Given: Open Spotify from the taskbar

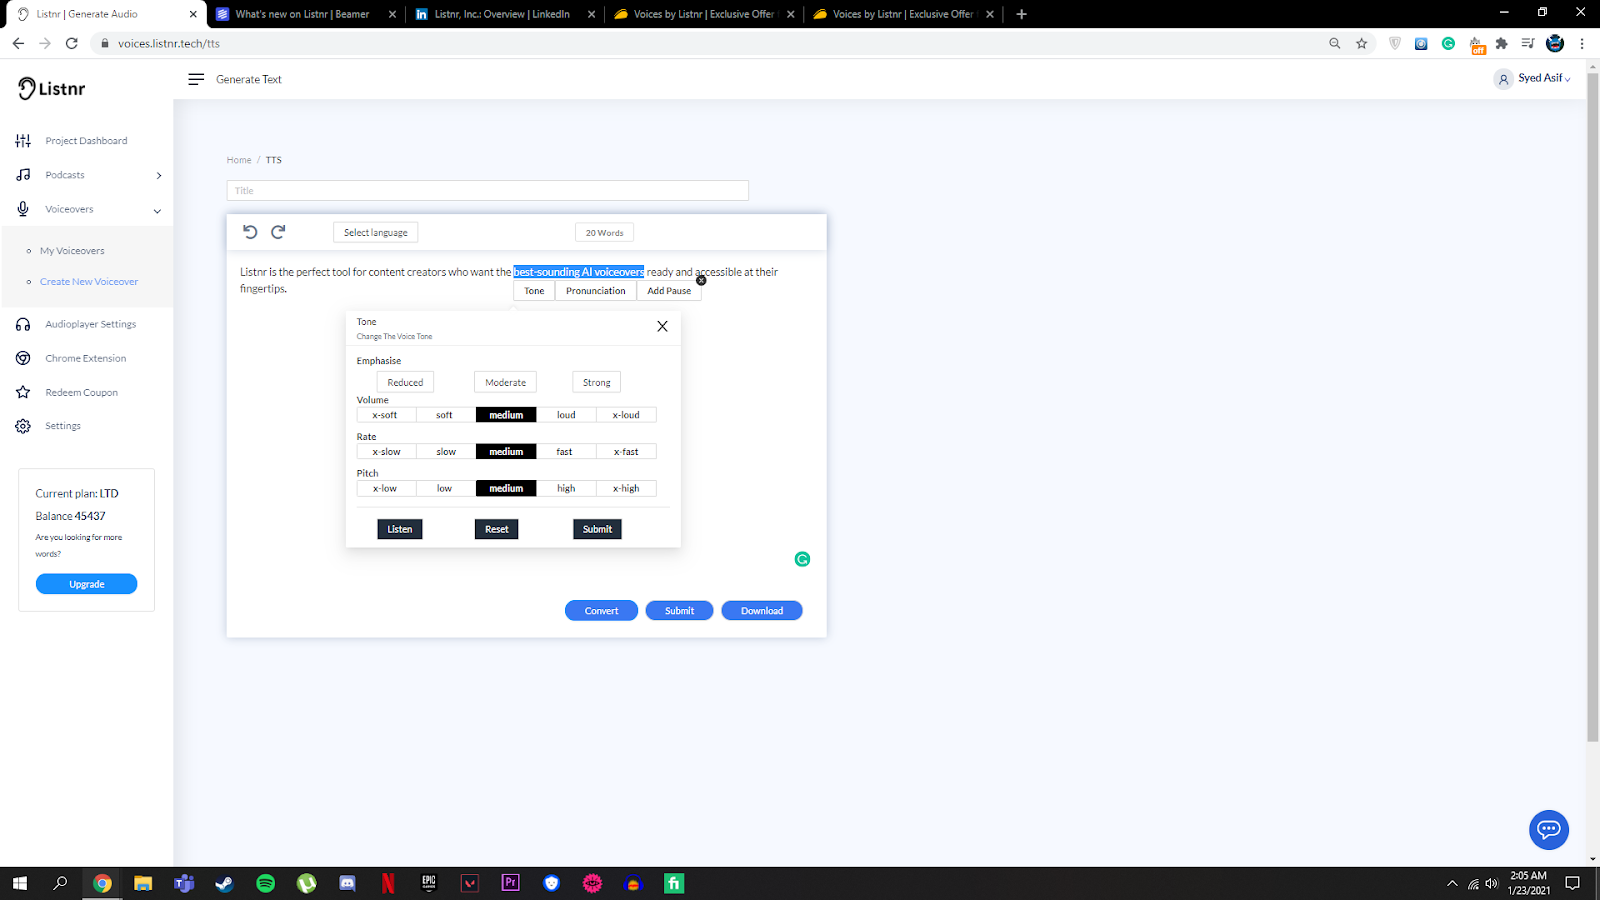Looking at the screenshot, I should pyautogui.click(x=265, y=883).
